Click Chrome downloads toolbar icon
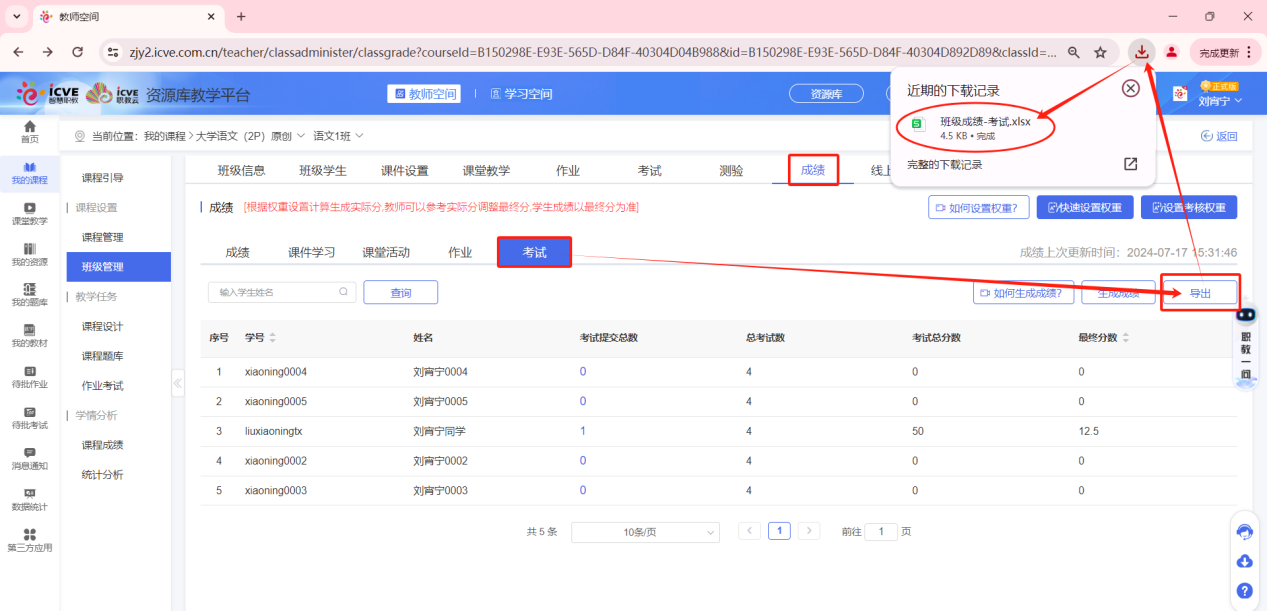 click(x=1141, y=52)
